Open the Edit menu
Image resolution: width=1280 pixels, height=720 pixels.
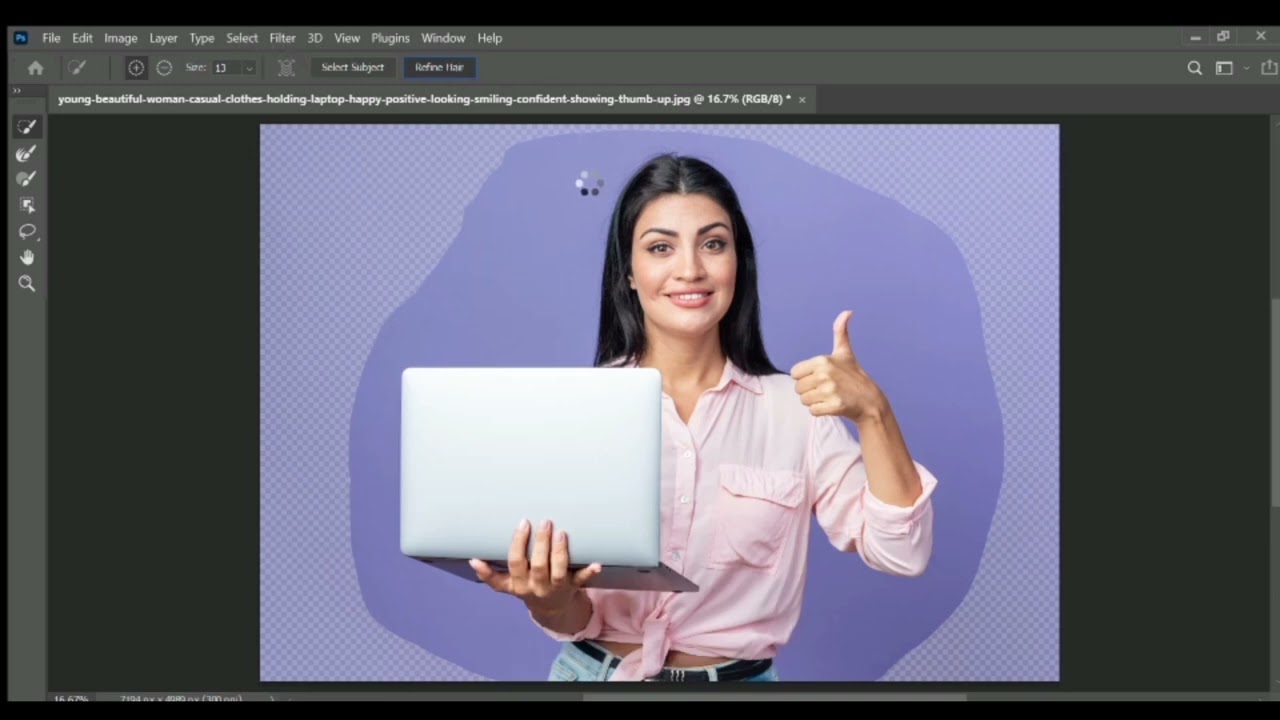coord(82,38)
